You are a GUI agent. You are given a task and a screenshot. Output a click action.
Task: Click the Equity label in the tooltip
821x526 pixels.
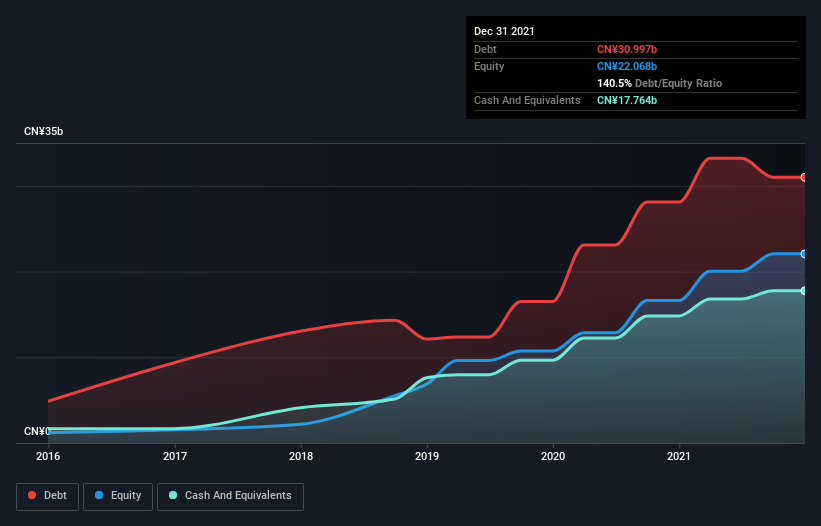[x=489, y=66]
